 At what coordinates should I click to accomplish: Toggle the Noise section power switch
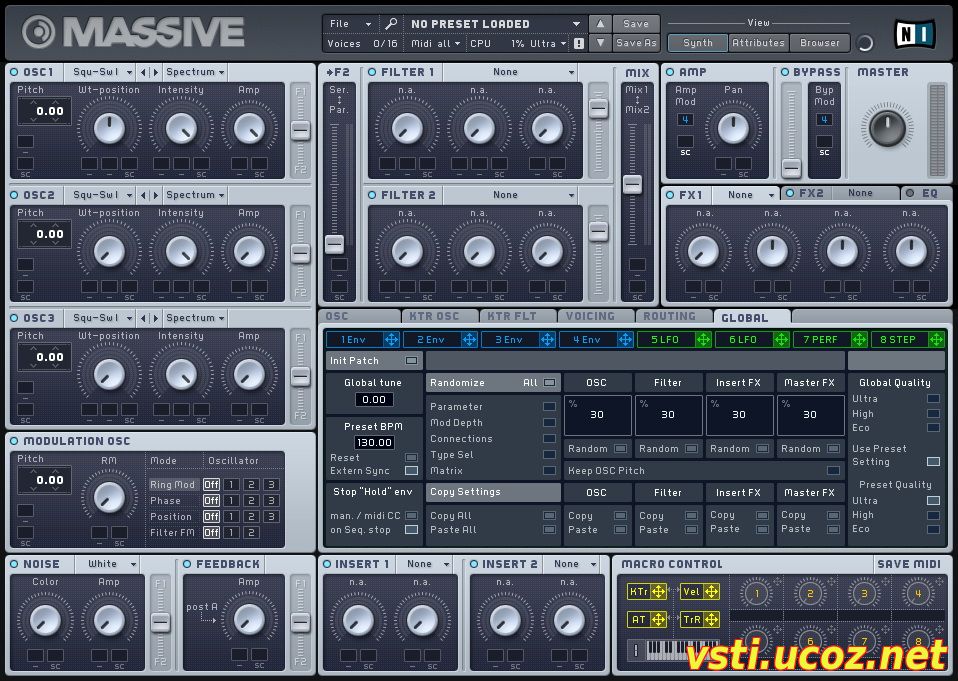click(x=14, y=564)
